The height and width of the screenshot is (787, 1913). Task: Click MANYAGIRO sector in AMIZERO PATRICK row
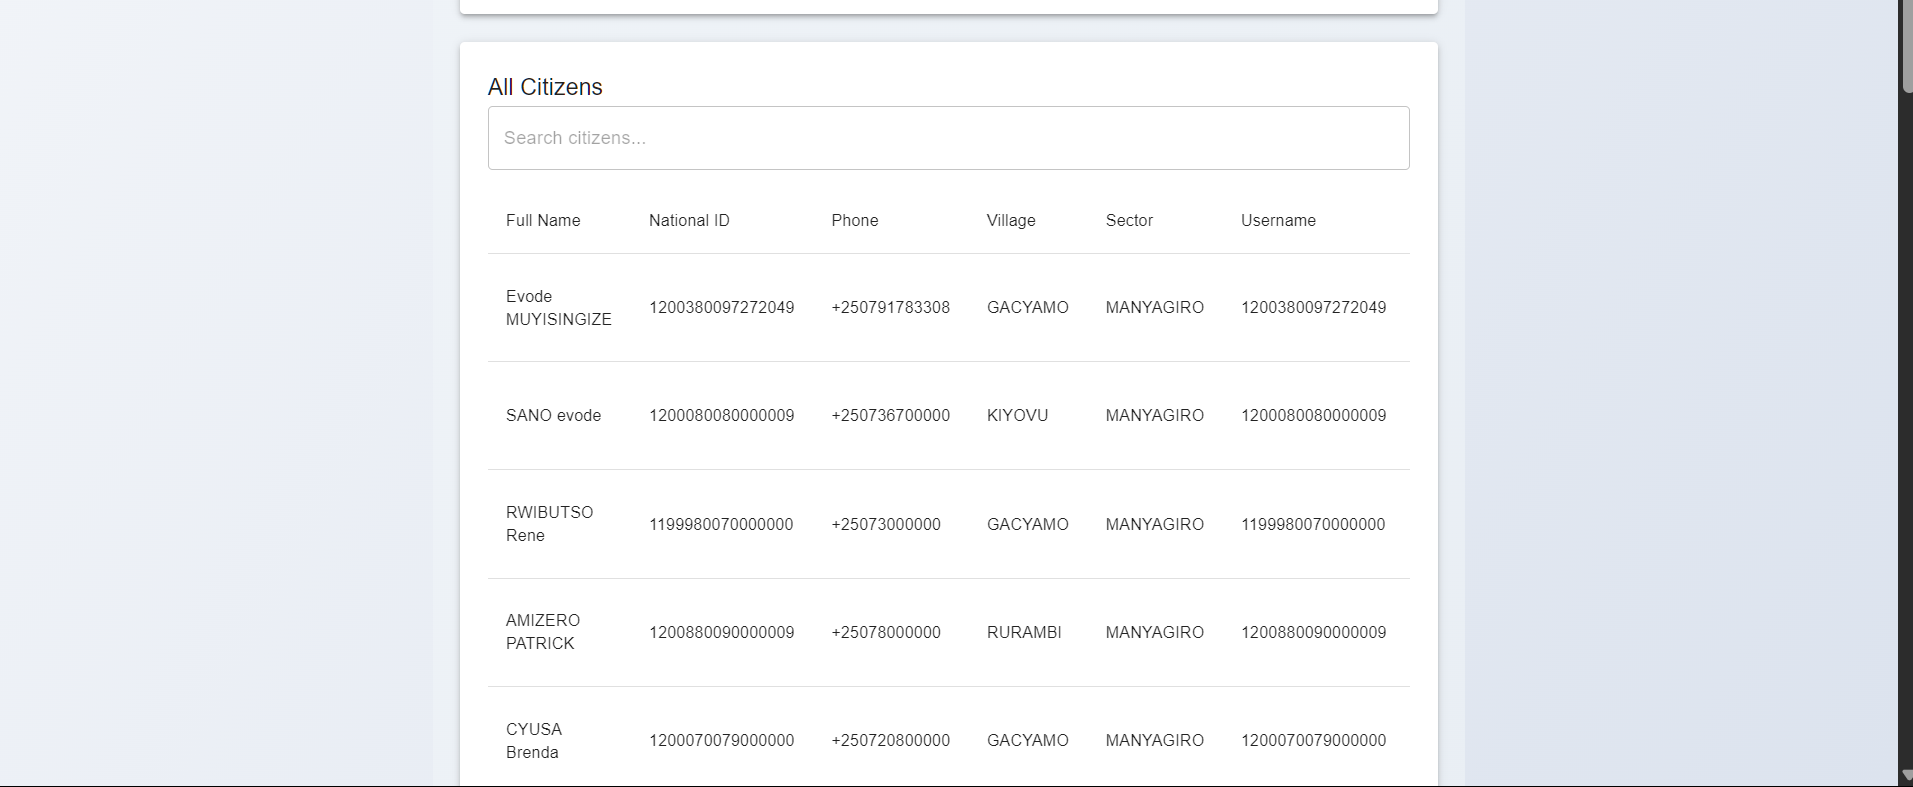pyautogui.click(x=1155, y=632)
